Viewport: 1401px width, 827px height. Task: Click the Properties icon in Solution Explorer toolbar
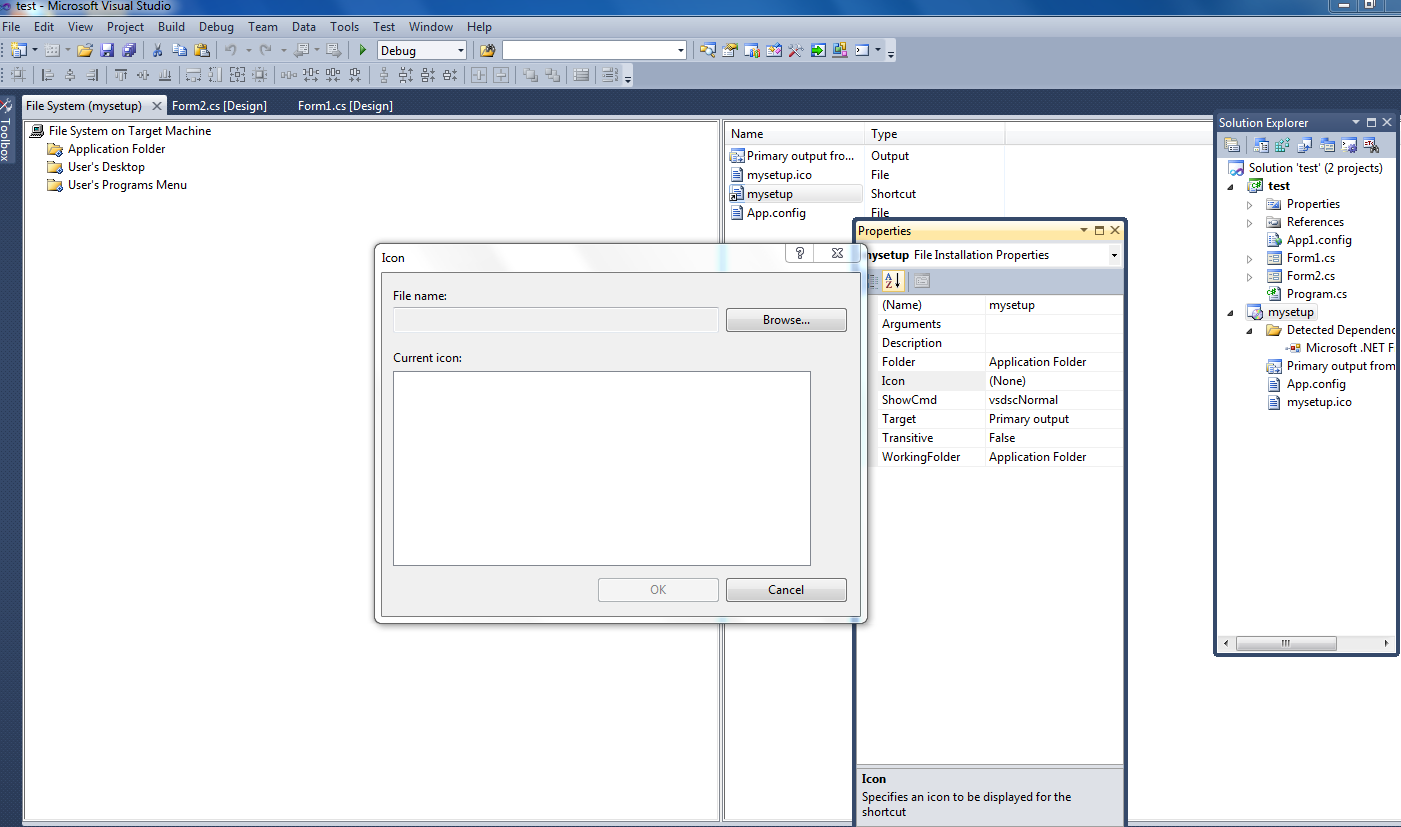pos(1232,144)
